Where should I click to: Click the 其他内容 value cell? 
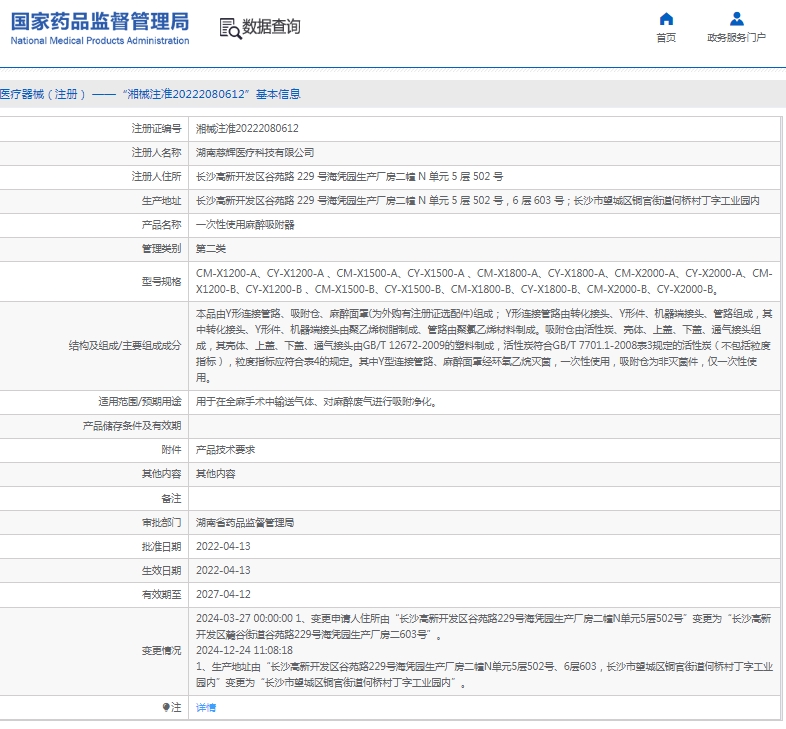pyautogui.click(x=215, y=474)
